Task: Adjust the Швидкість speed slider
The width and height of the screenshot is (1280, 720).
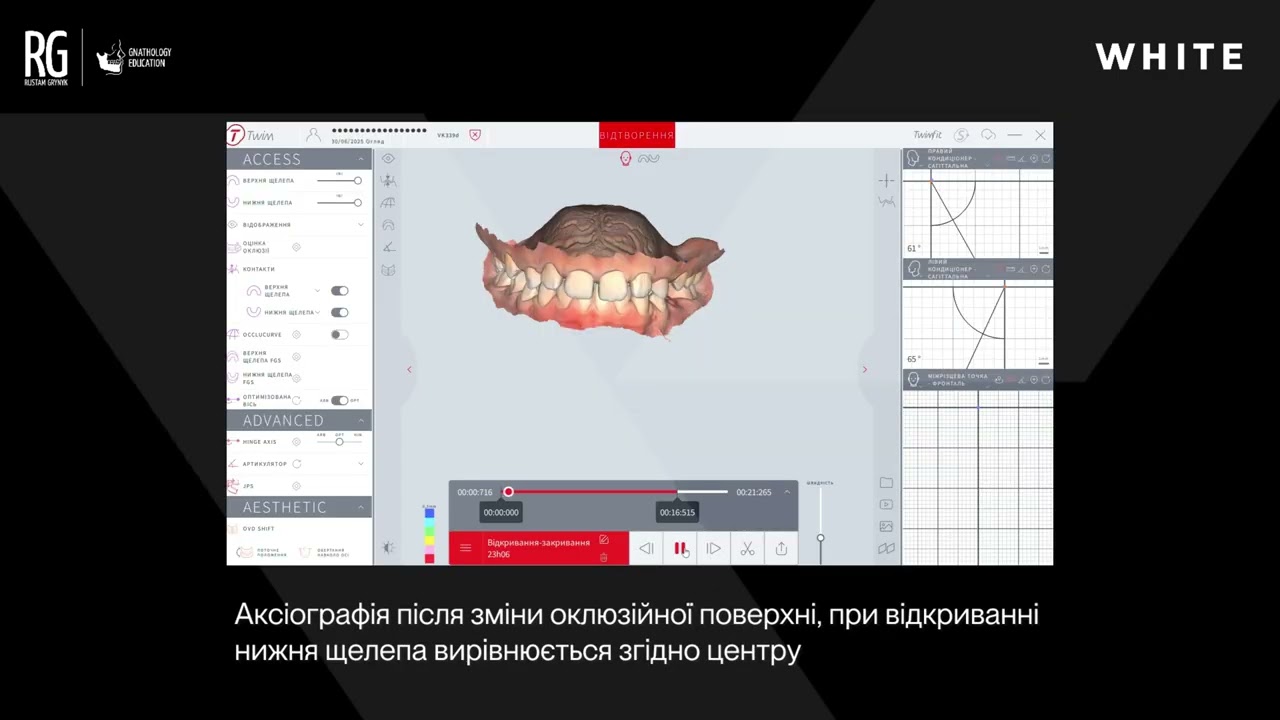Action: (x=821, y=526)
